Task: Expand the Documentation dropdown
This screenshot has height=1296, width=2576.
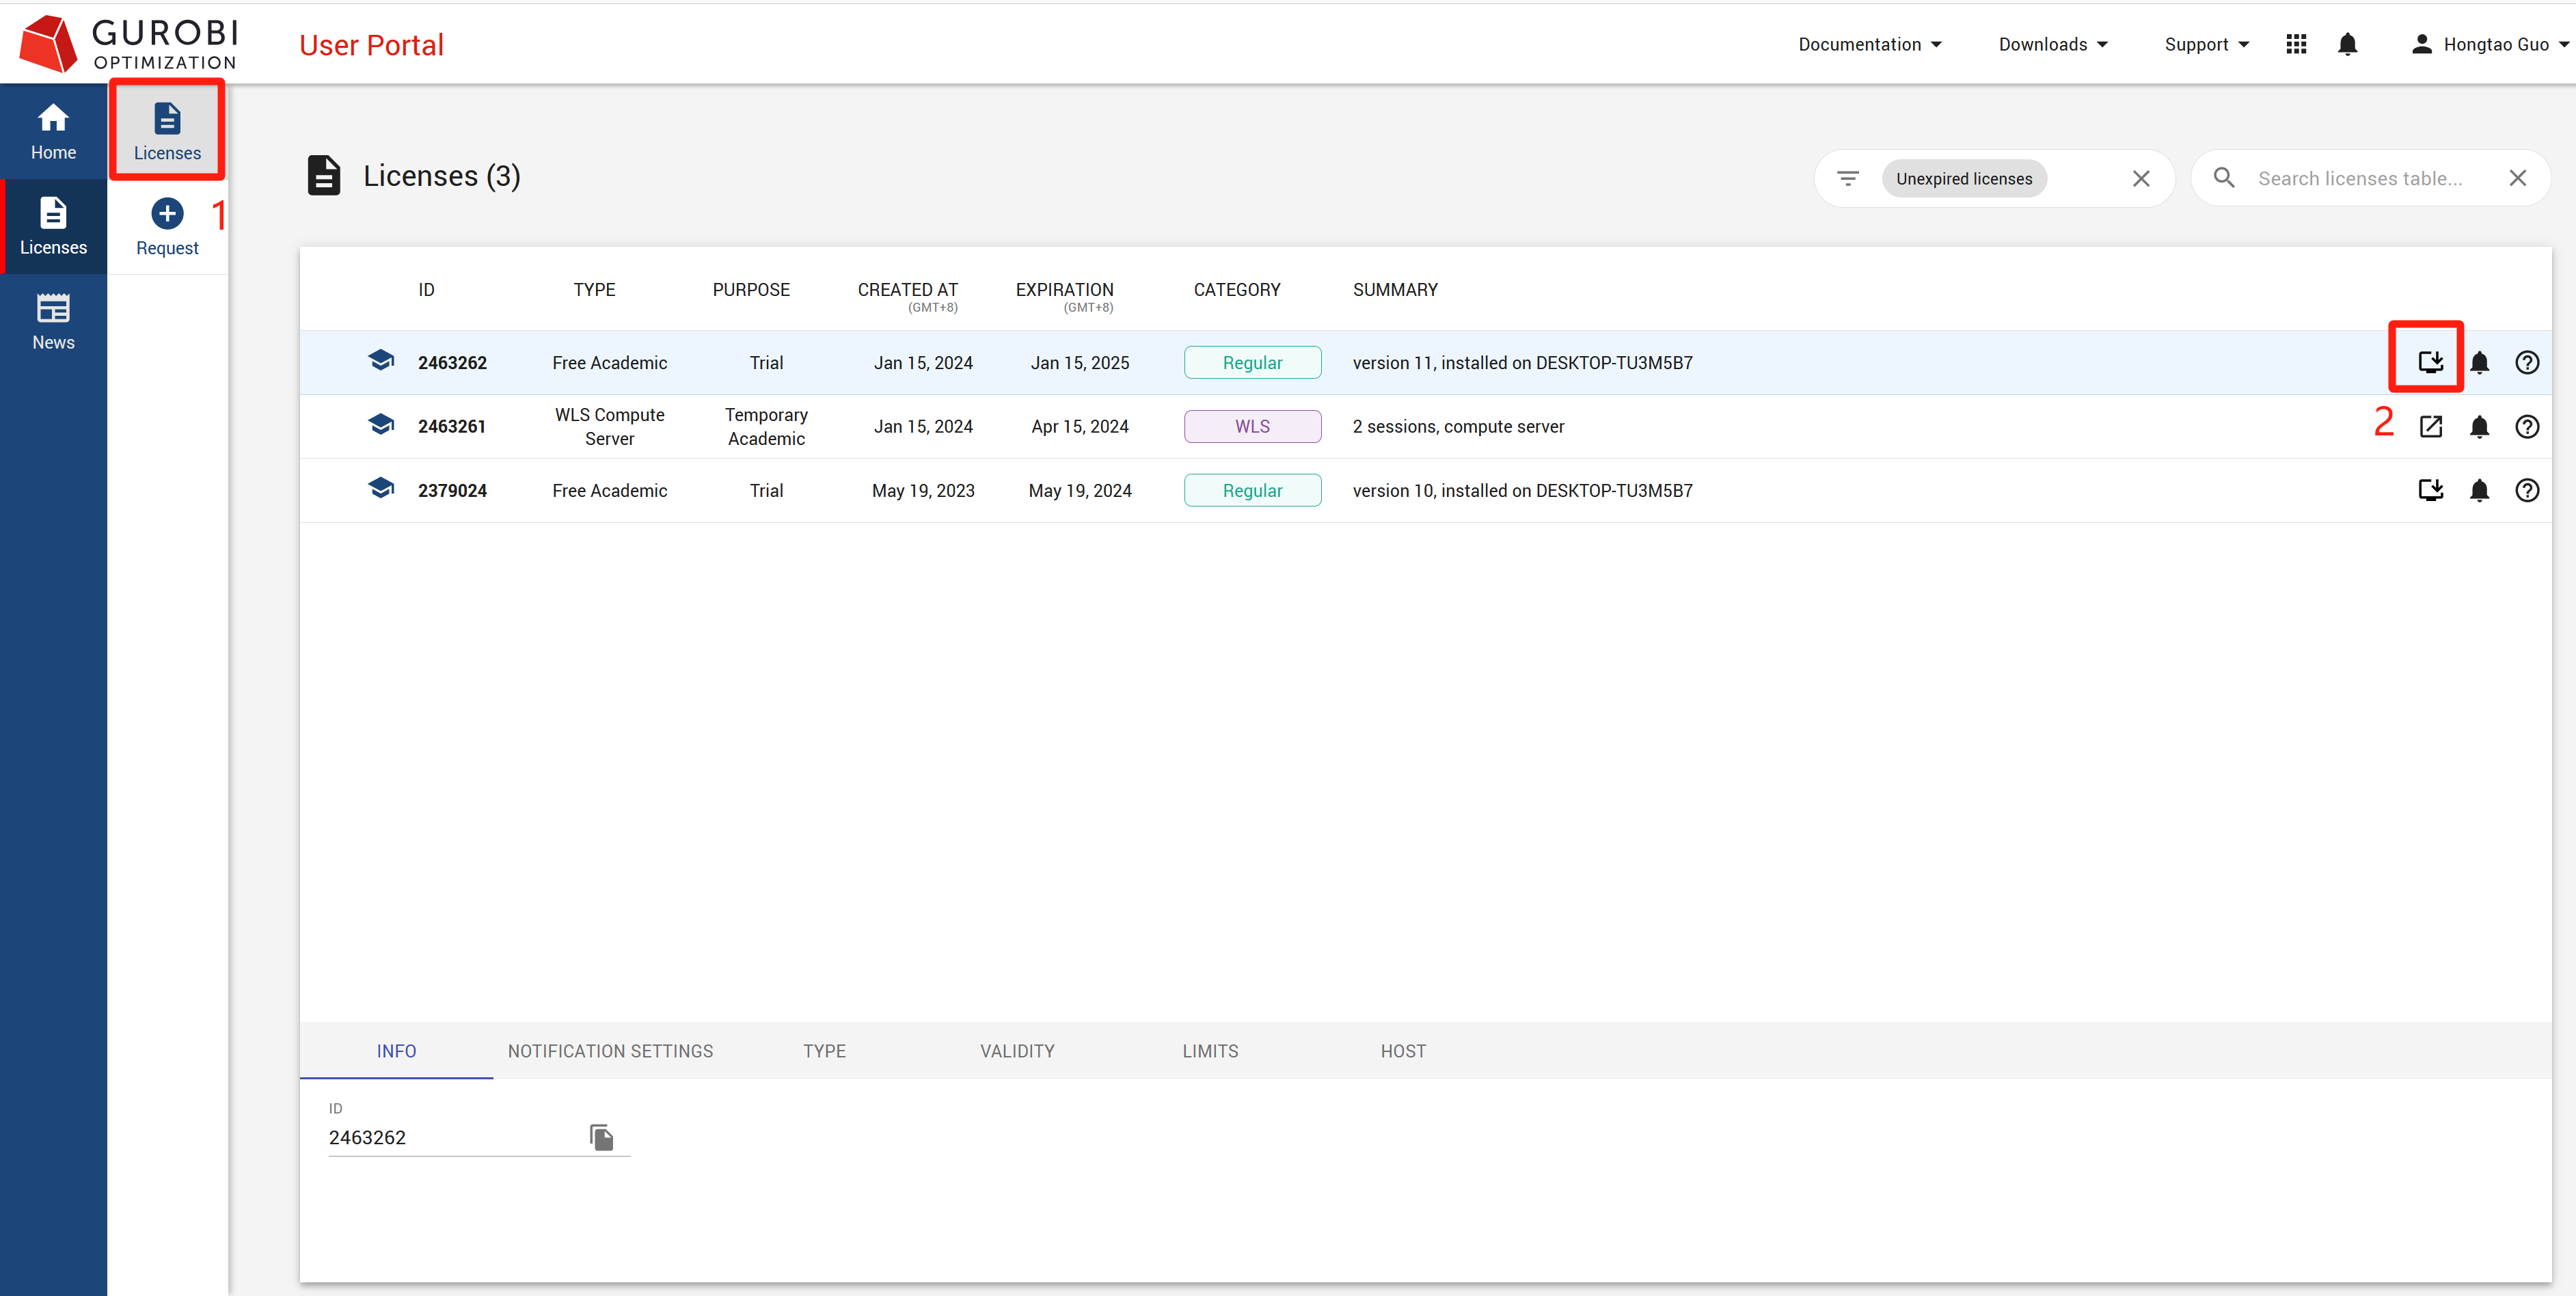Action: pos(1870,44)
